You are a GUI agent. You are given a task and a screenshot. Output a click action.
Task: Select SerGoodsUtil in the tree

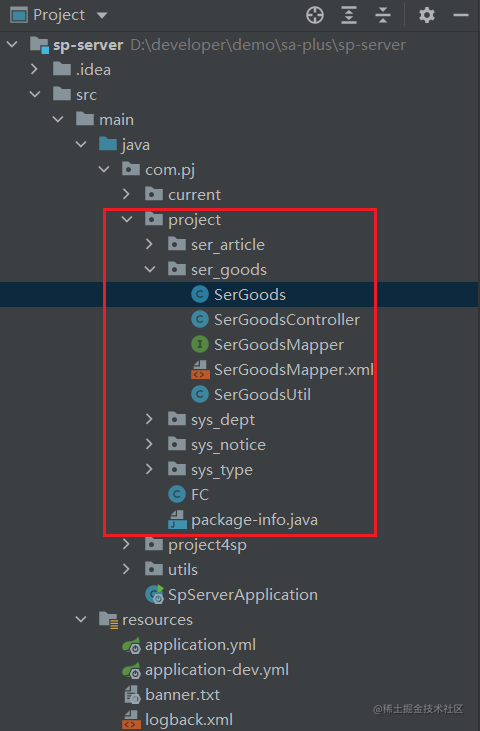tap(262, 395)
